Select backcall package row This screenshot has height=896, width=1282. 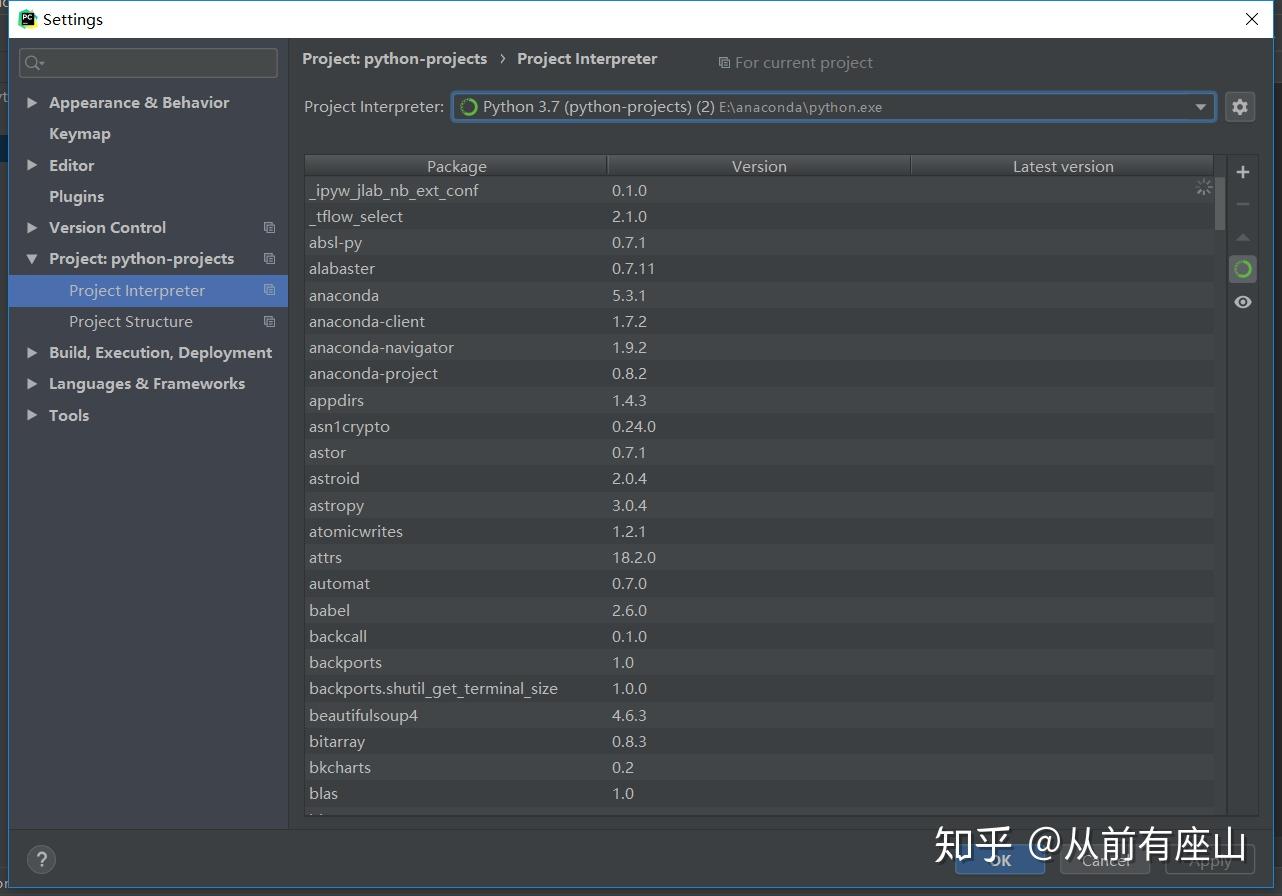pyautogui.click(x=759, y=636)
